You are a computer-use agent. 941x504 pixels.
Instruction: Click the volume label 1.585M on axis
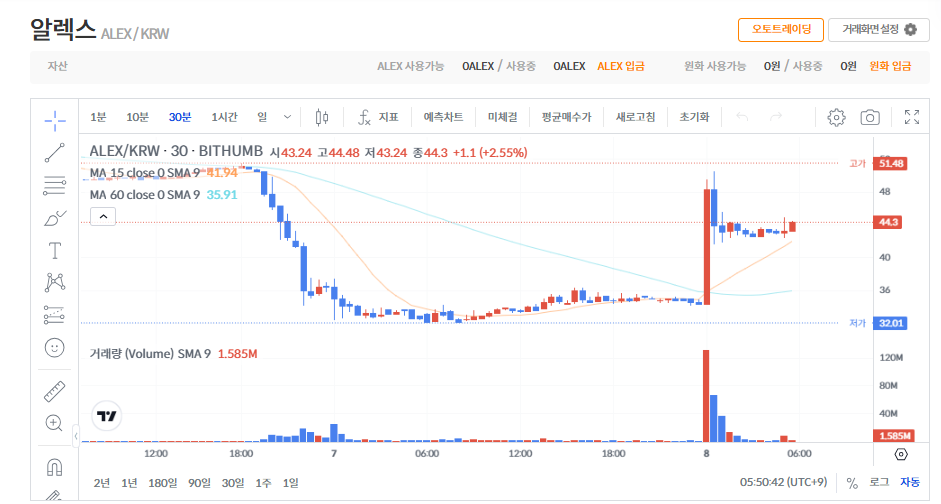coord(893,436)
